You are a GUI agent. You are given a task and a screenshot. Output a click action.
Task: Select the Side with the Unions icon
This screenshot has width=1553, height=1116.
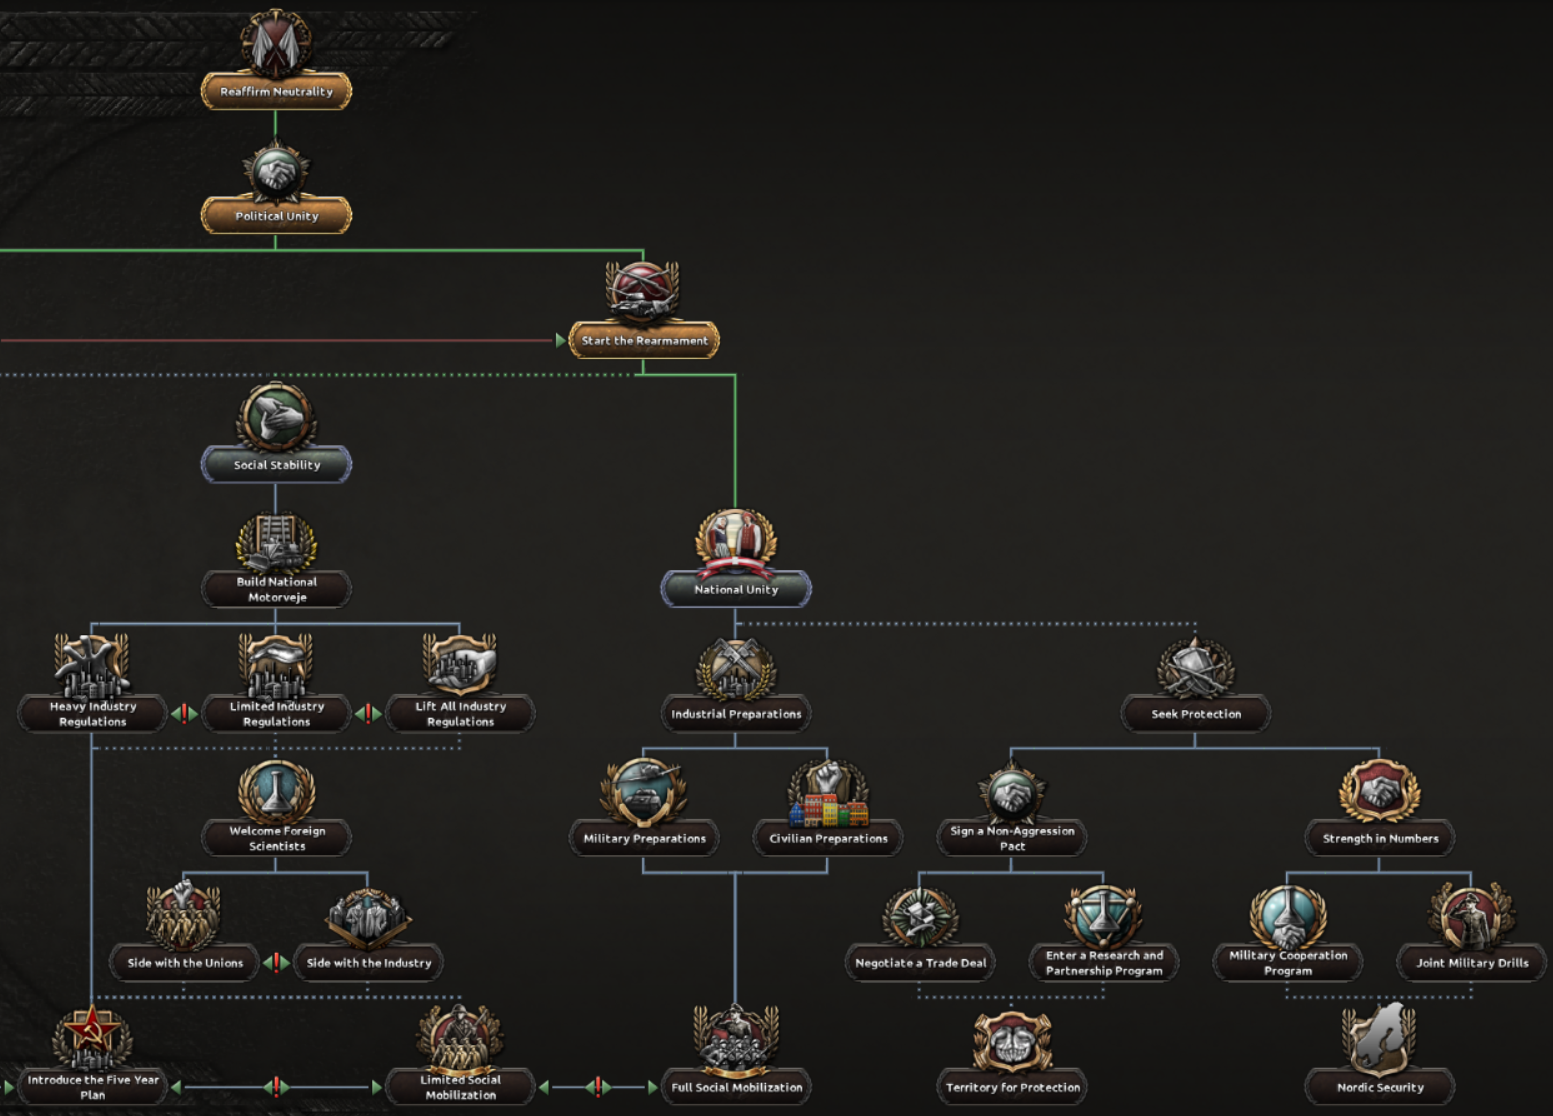184,916
